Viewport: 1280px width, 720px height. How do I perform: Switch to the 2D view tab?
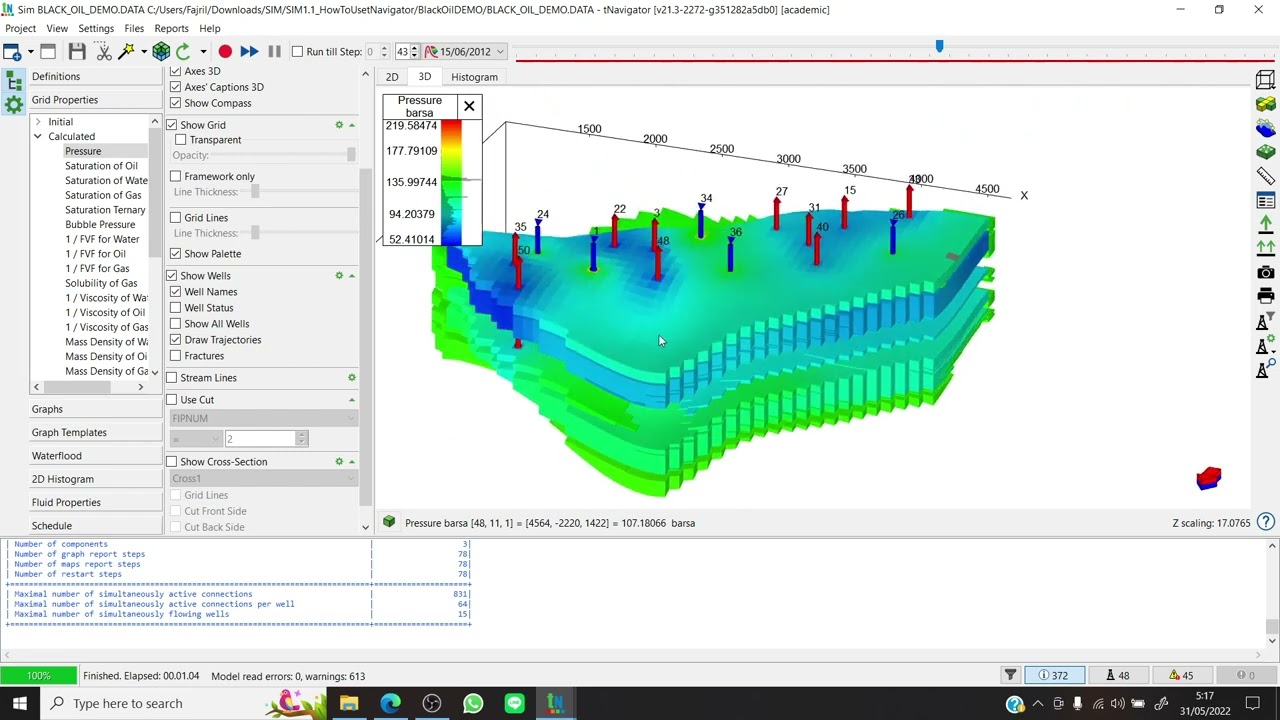(x=392, y=77)
